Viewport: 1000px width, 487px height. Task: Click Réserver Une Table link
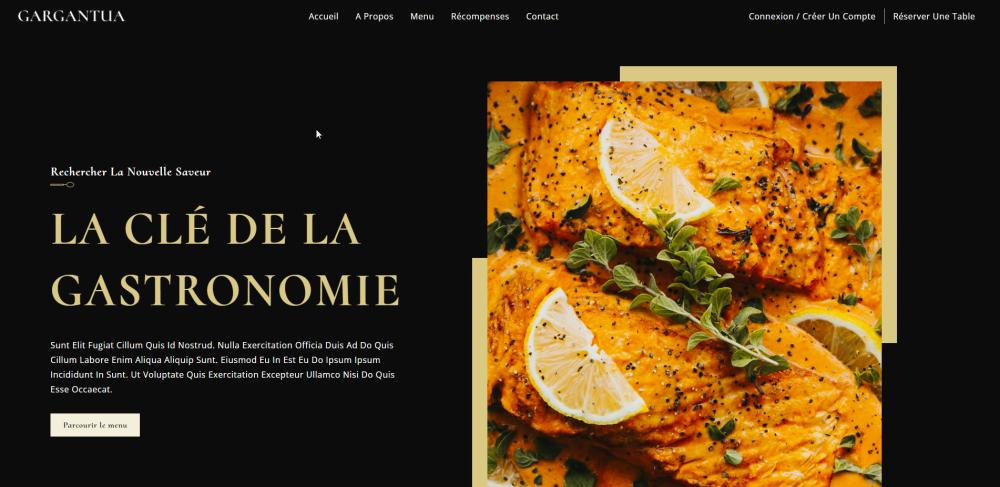[x=934, y=17]
